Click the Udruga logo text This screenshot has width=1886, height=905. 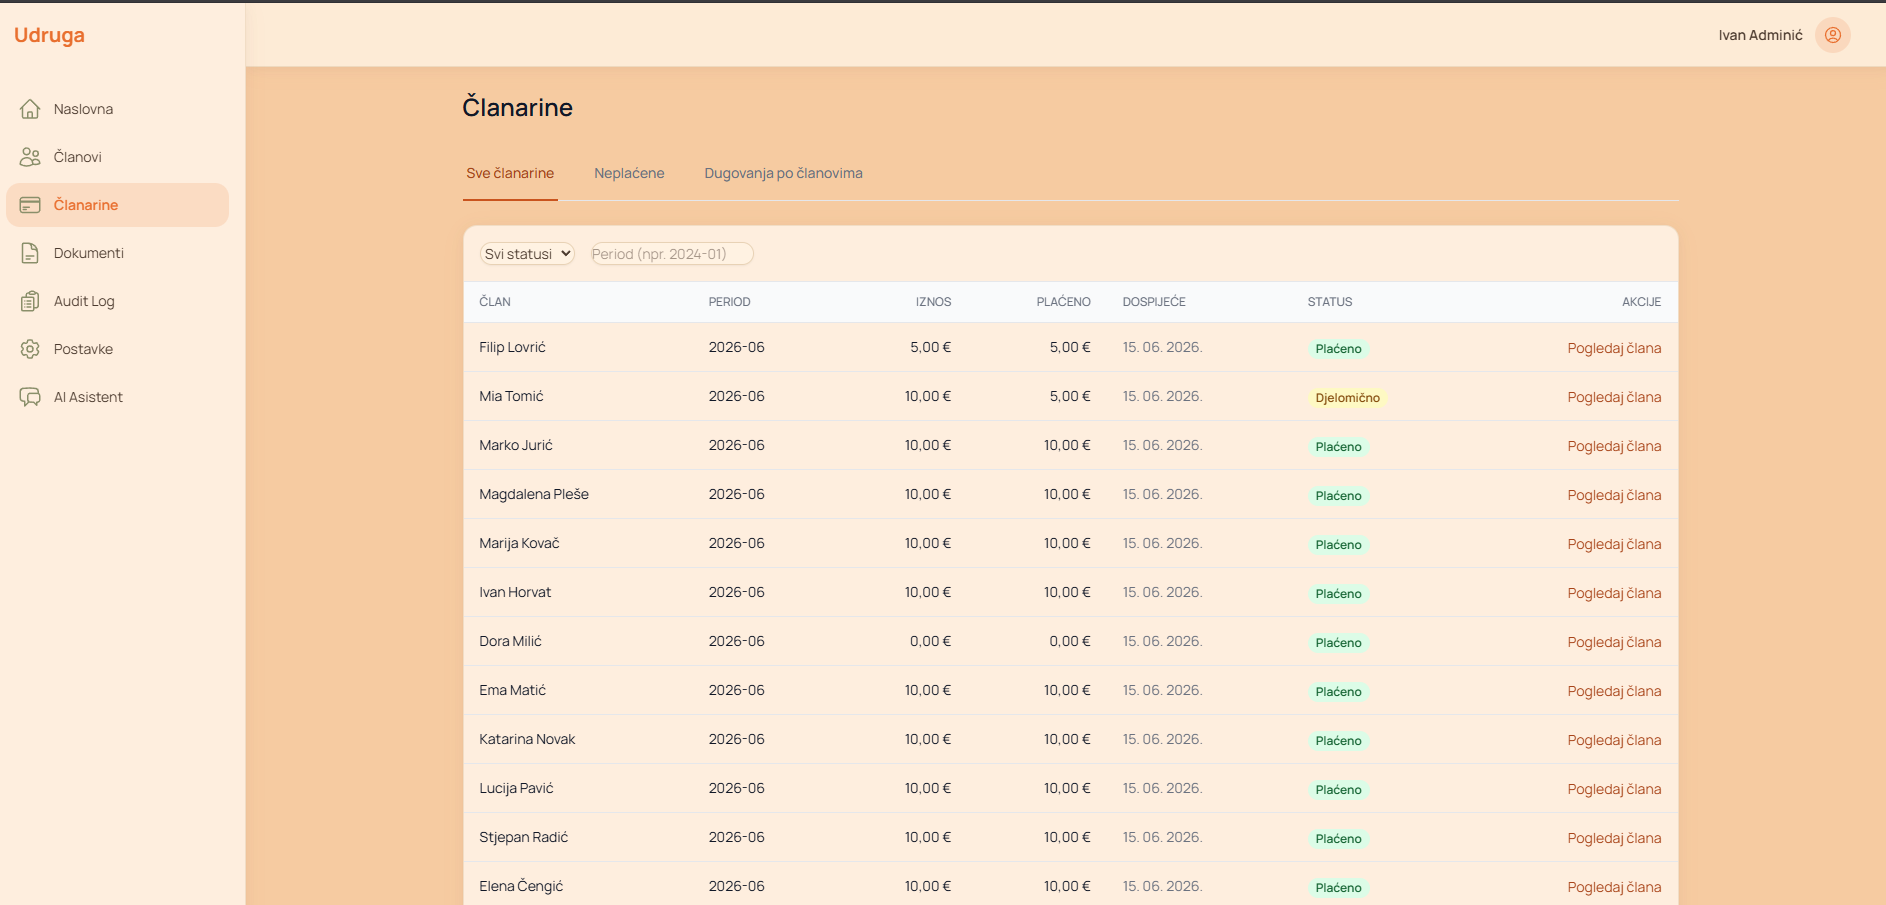click(49, 35)
